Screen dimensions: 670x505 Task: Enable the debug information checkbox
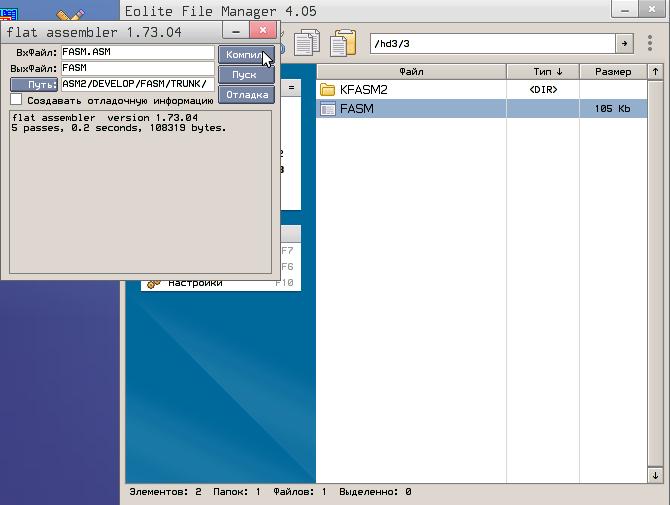(16, 100)
